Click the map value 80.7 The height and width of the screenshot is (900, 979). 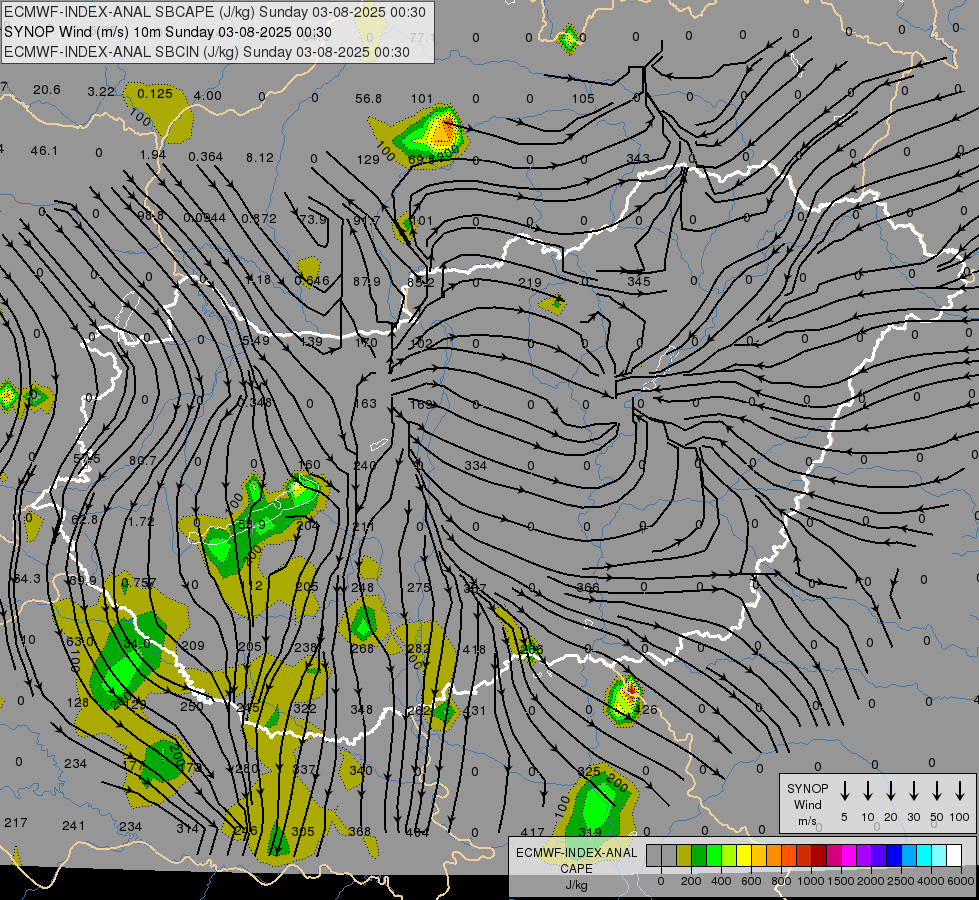click(x=143, y=460)
